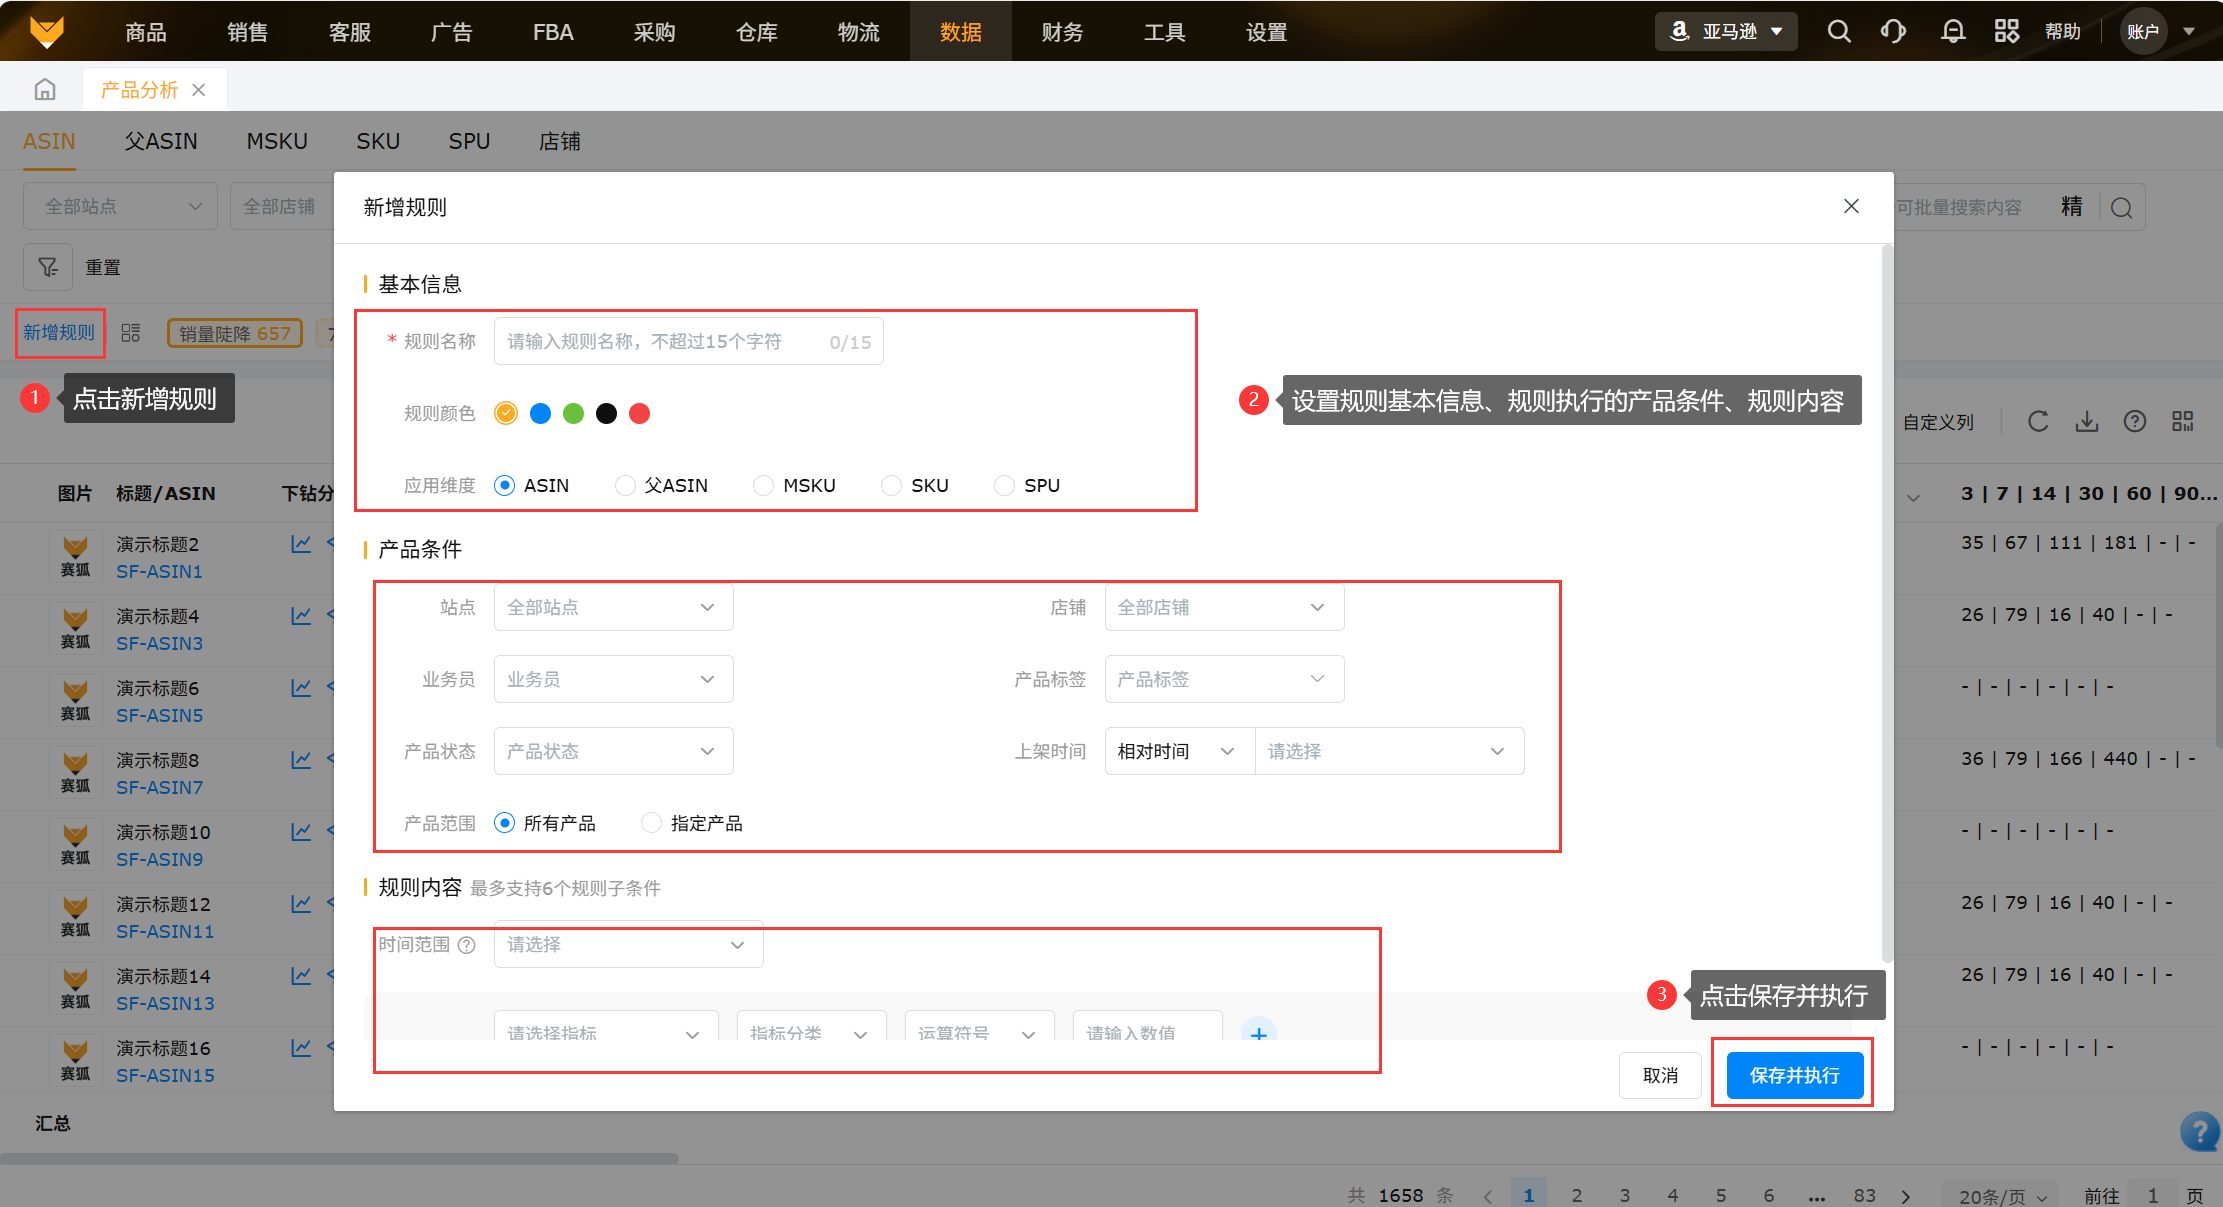Expand the 全部站点 dropdown in the dialog
This screenshot has width=2223, height=1207.
(613, 608)
